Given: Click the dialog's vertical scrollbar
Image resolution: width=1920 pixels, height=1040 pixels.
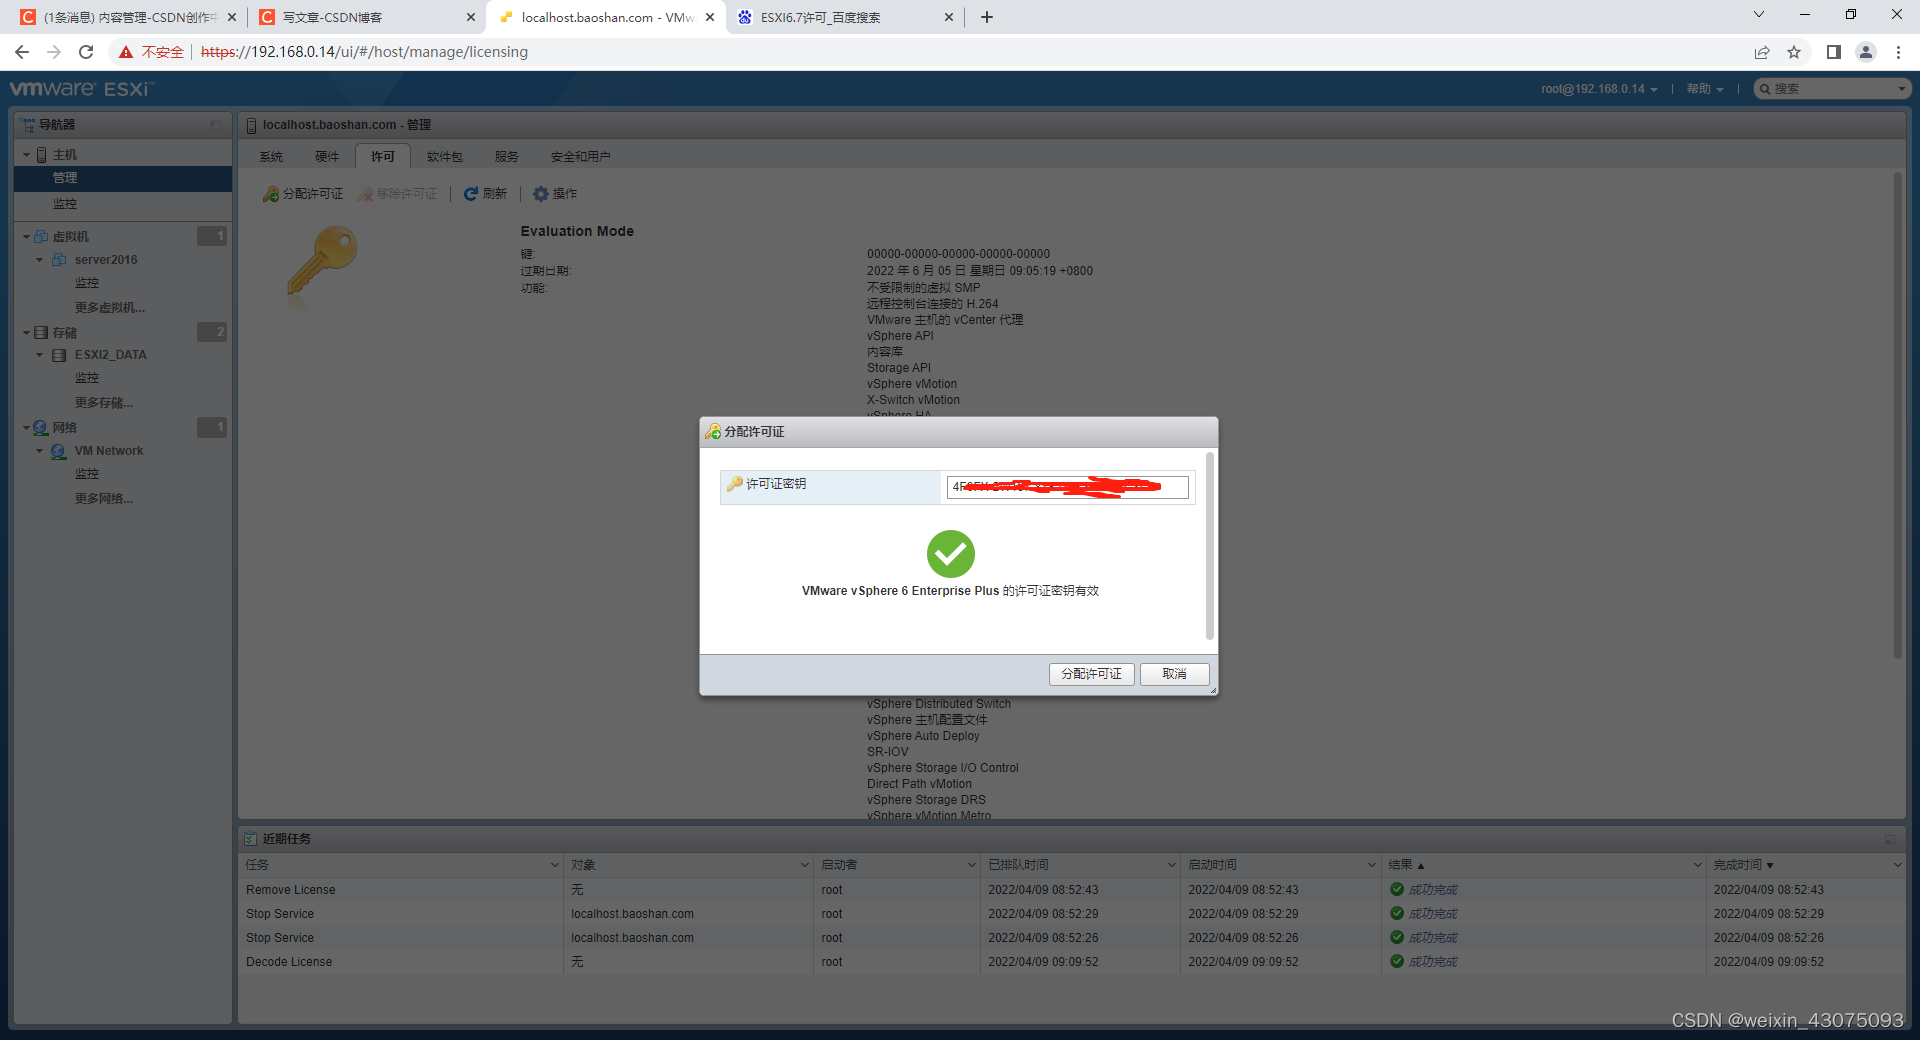Looking at the screenshot, I should click(x=1210, y=546).
